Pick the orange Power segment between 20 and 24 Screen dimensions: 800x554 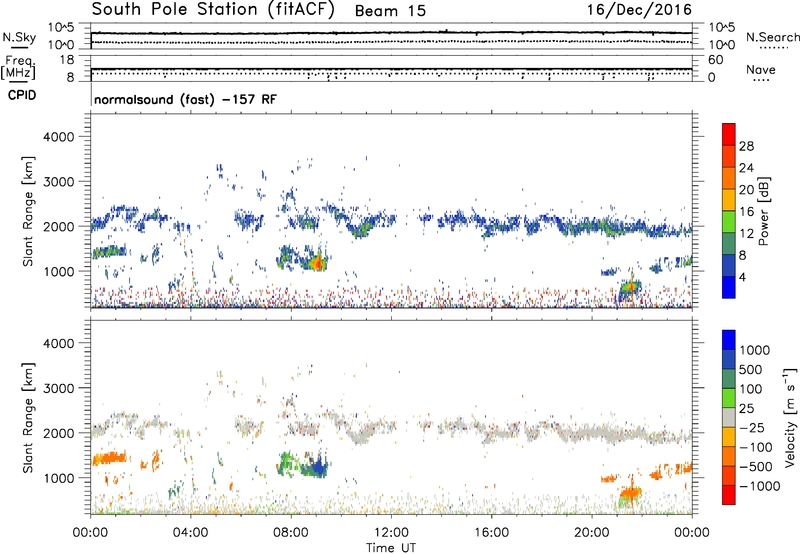tap(729, 178)
